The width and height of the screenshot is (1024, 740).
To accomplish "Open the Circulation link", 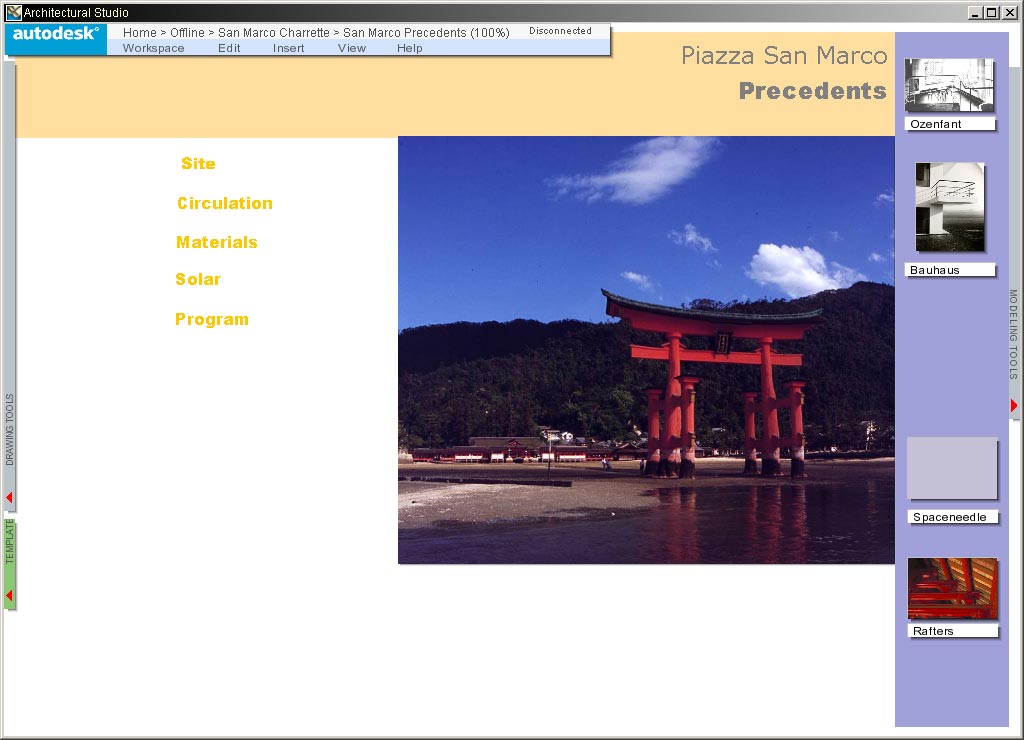I will (225, 203).
